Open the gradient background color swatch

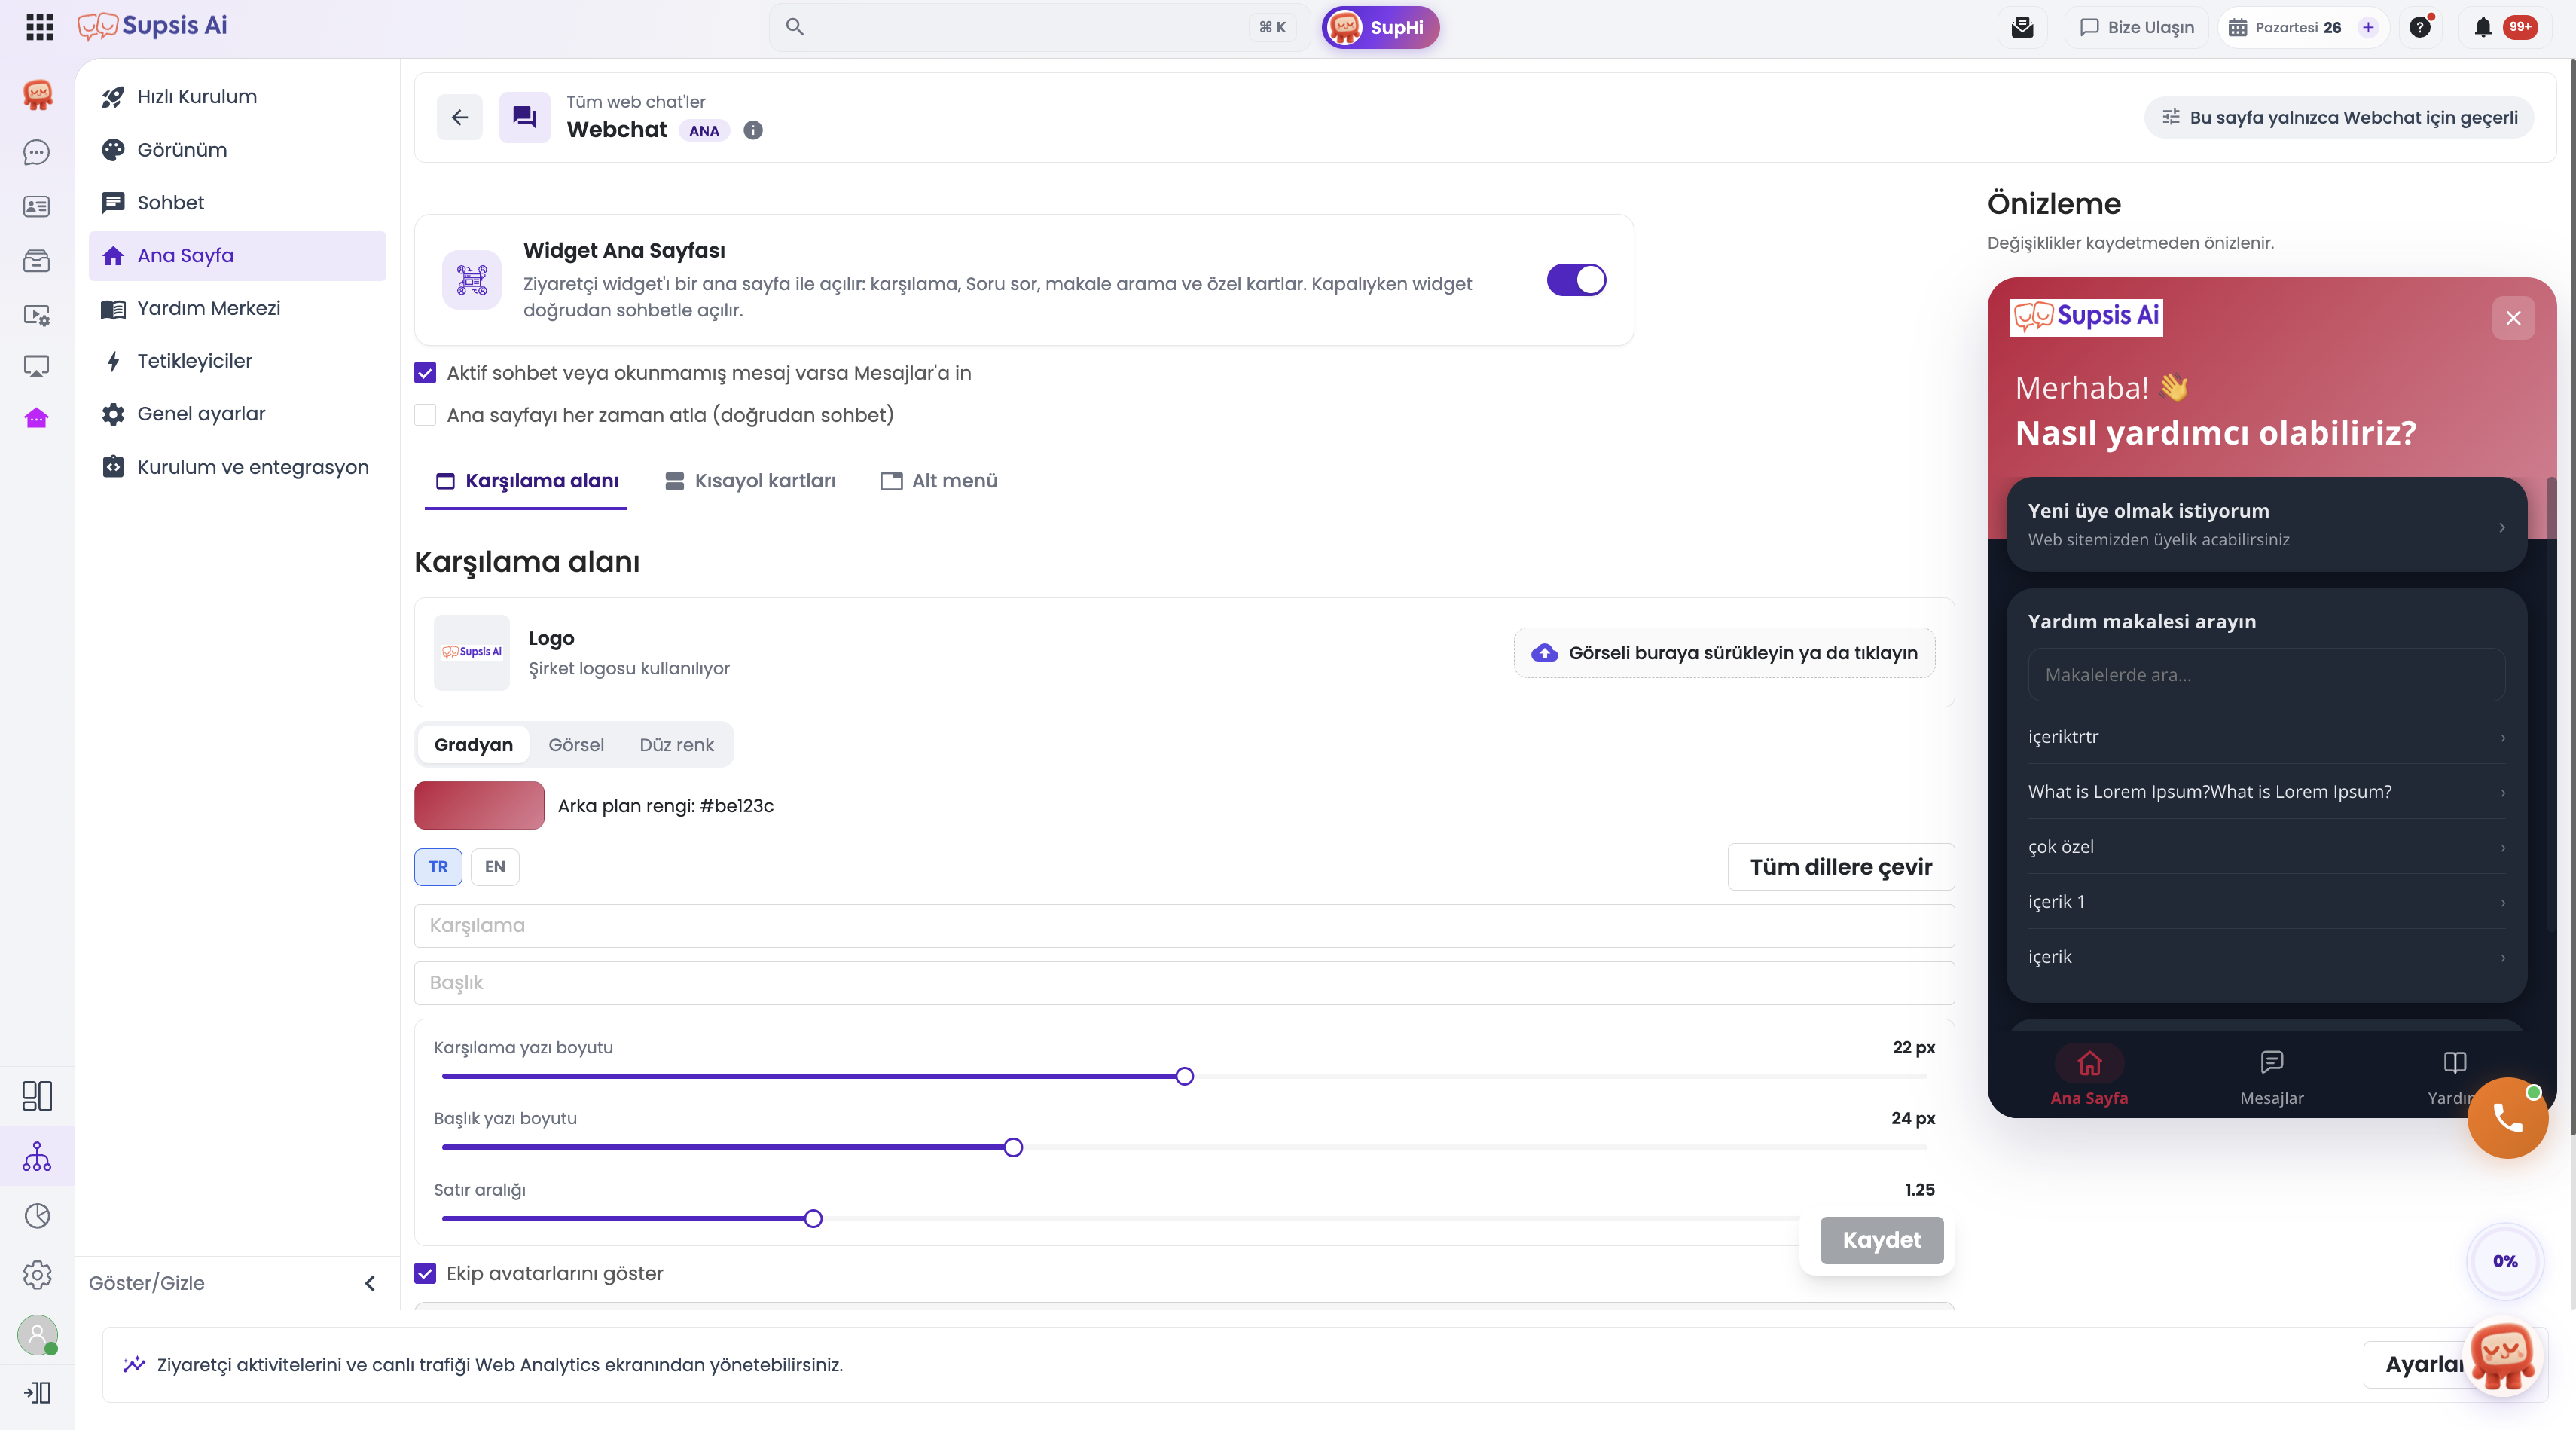[479, 806]
